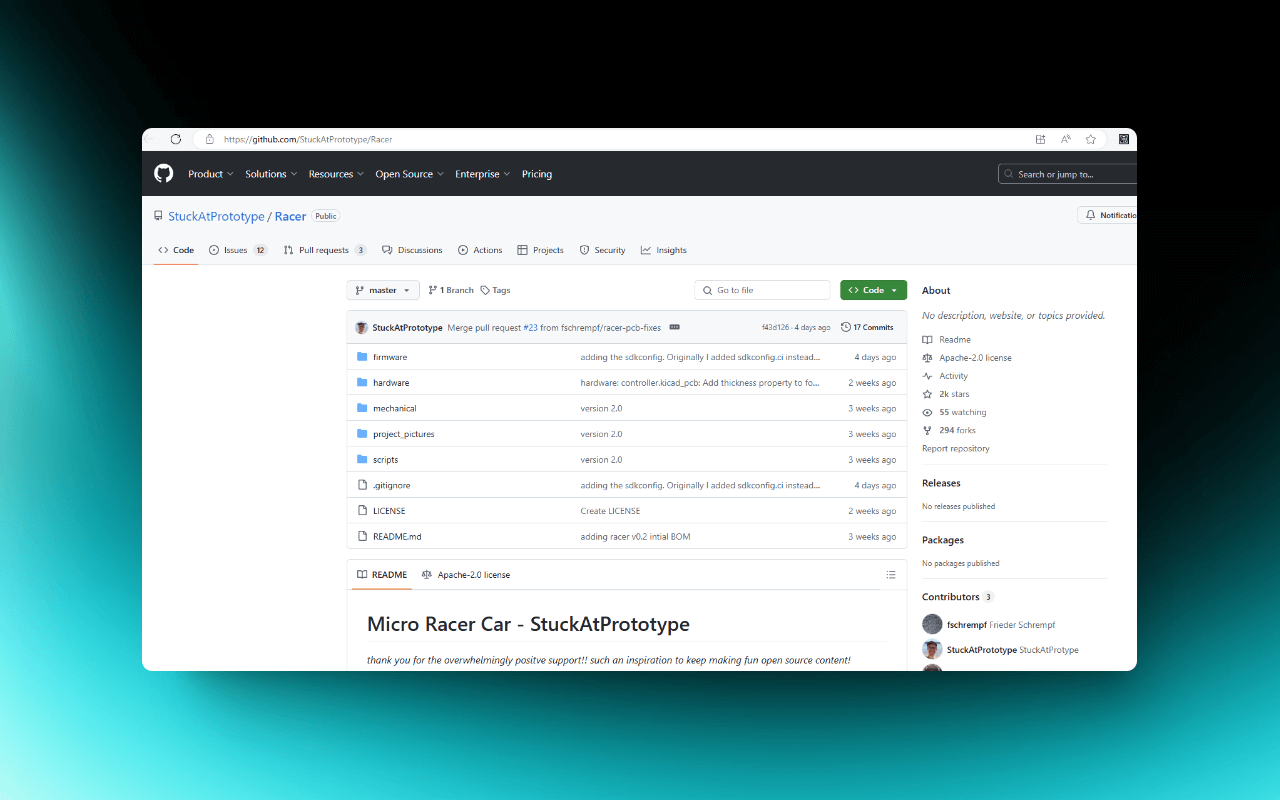The image size is (1280, 800).
Task: Open the hardware folder
Action: (391, 383)
